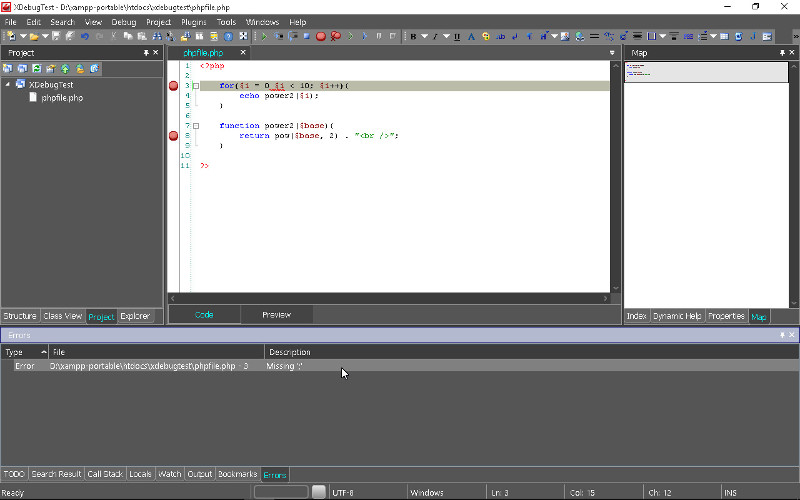Click first icon in Project panel toolbar
The width and height of the screenshot is (800, 500).
tap(8, 68)
